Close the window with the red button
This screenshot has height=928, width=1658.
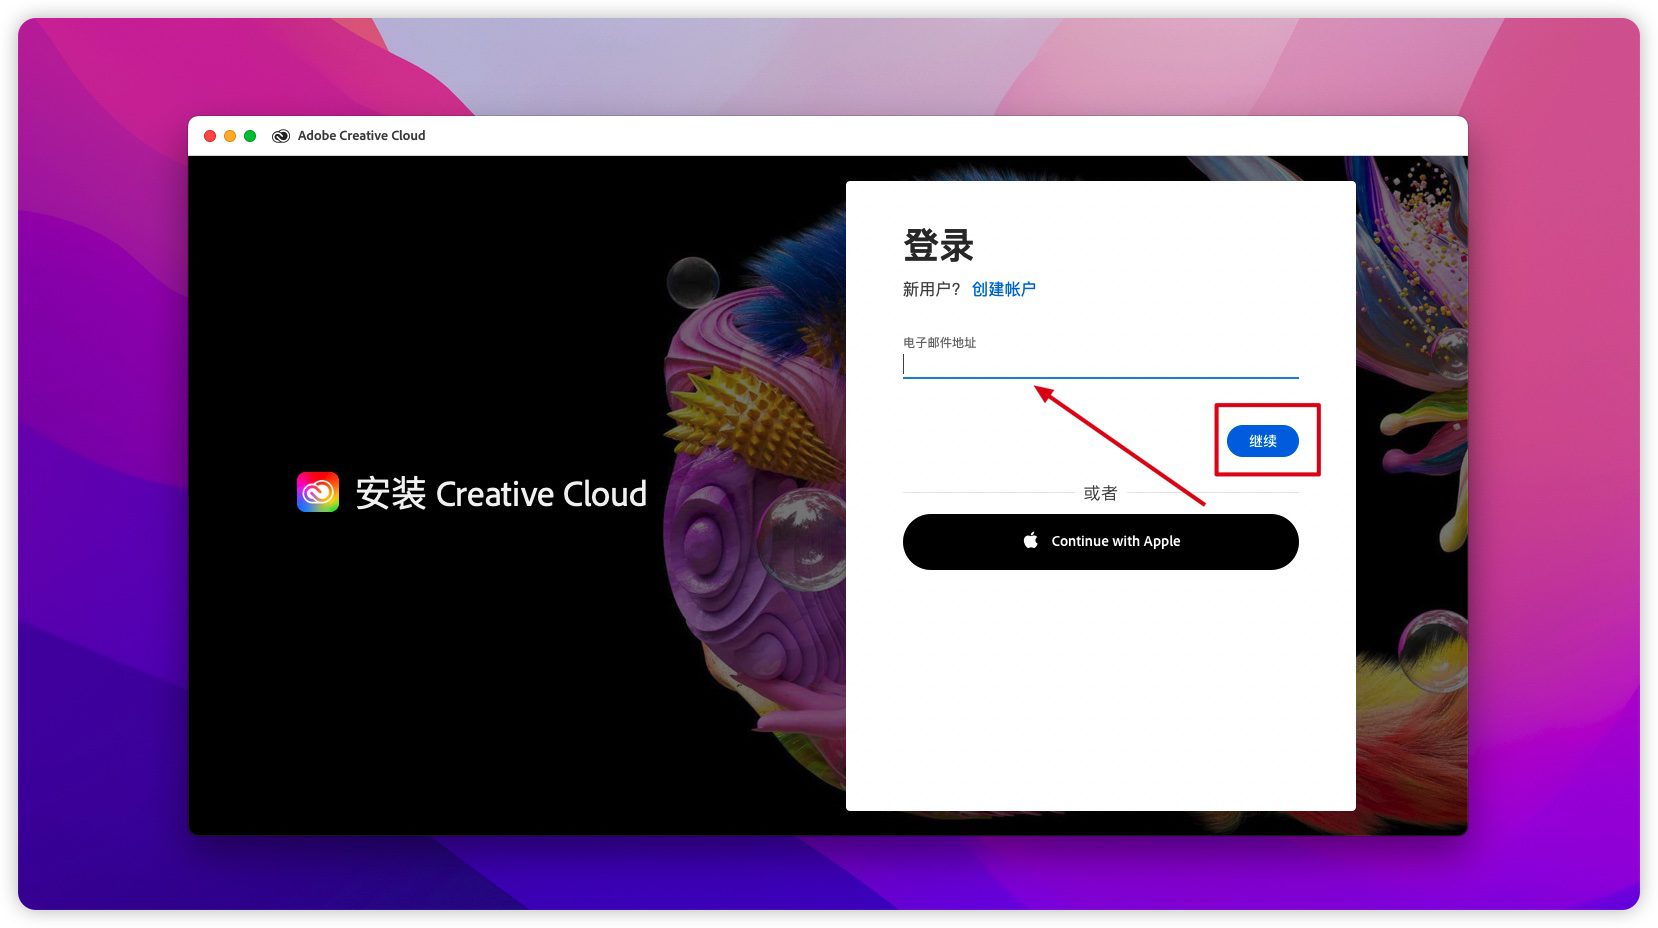(x=210, y=136)
